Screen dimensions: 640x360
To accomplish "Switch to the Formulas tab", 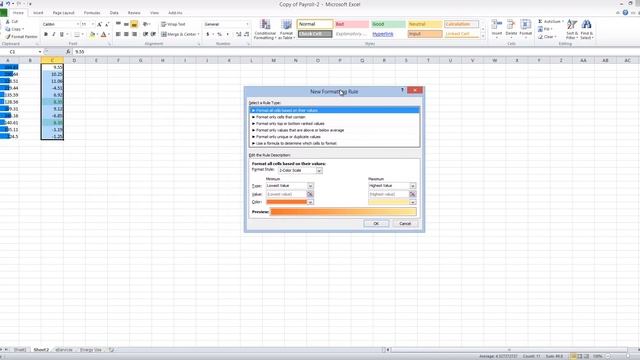I will [x=92, y=13].
